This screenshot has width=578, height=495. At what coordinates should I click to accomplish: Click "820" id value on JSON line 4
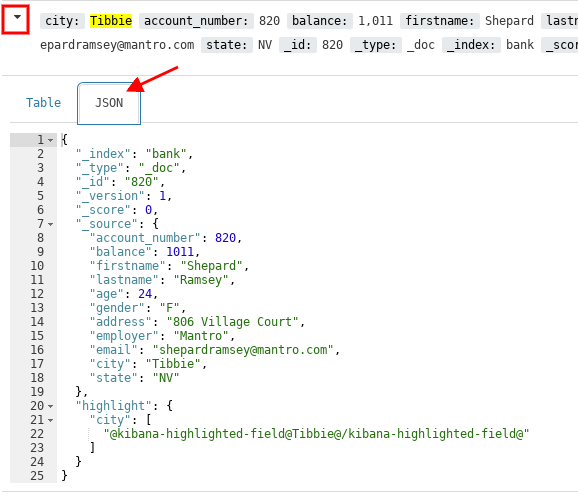(x=142, y=182)
